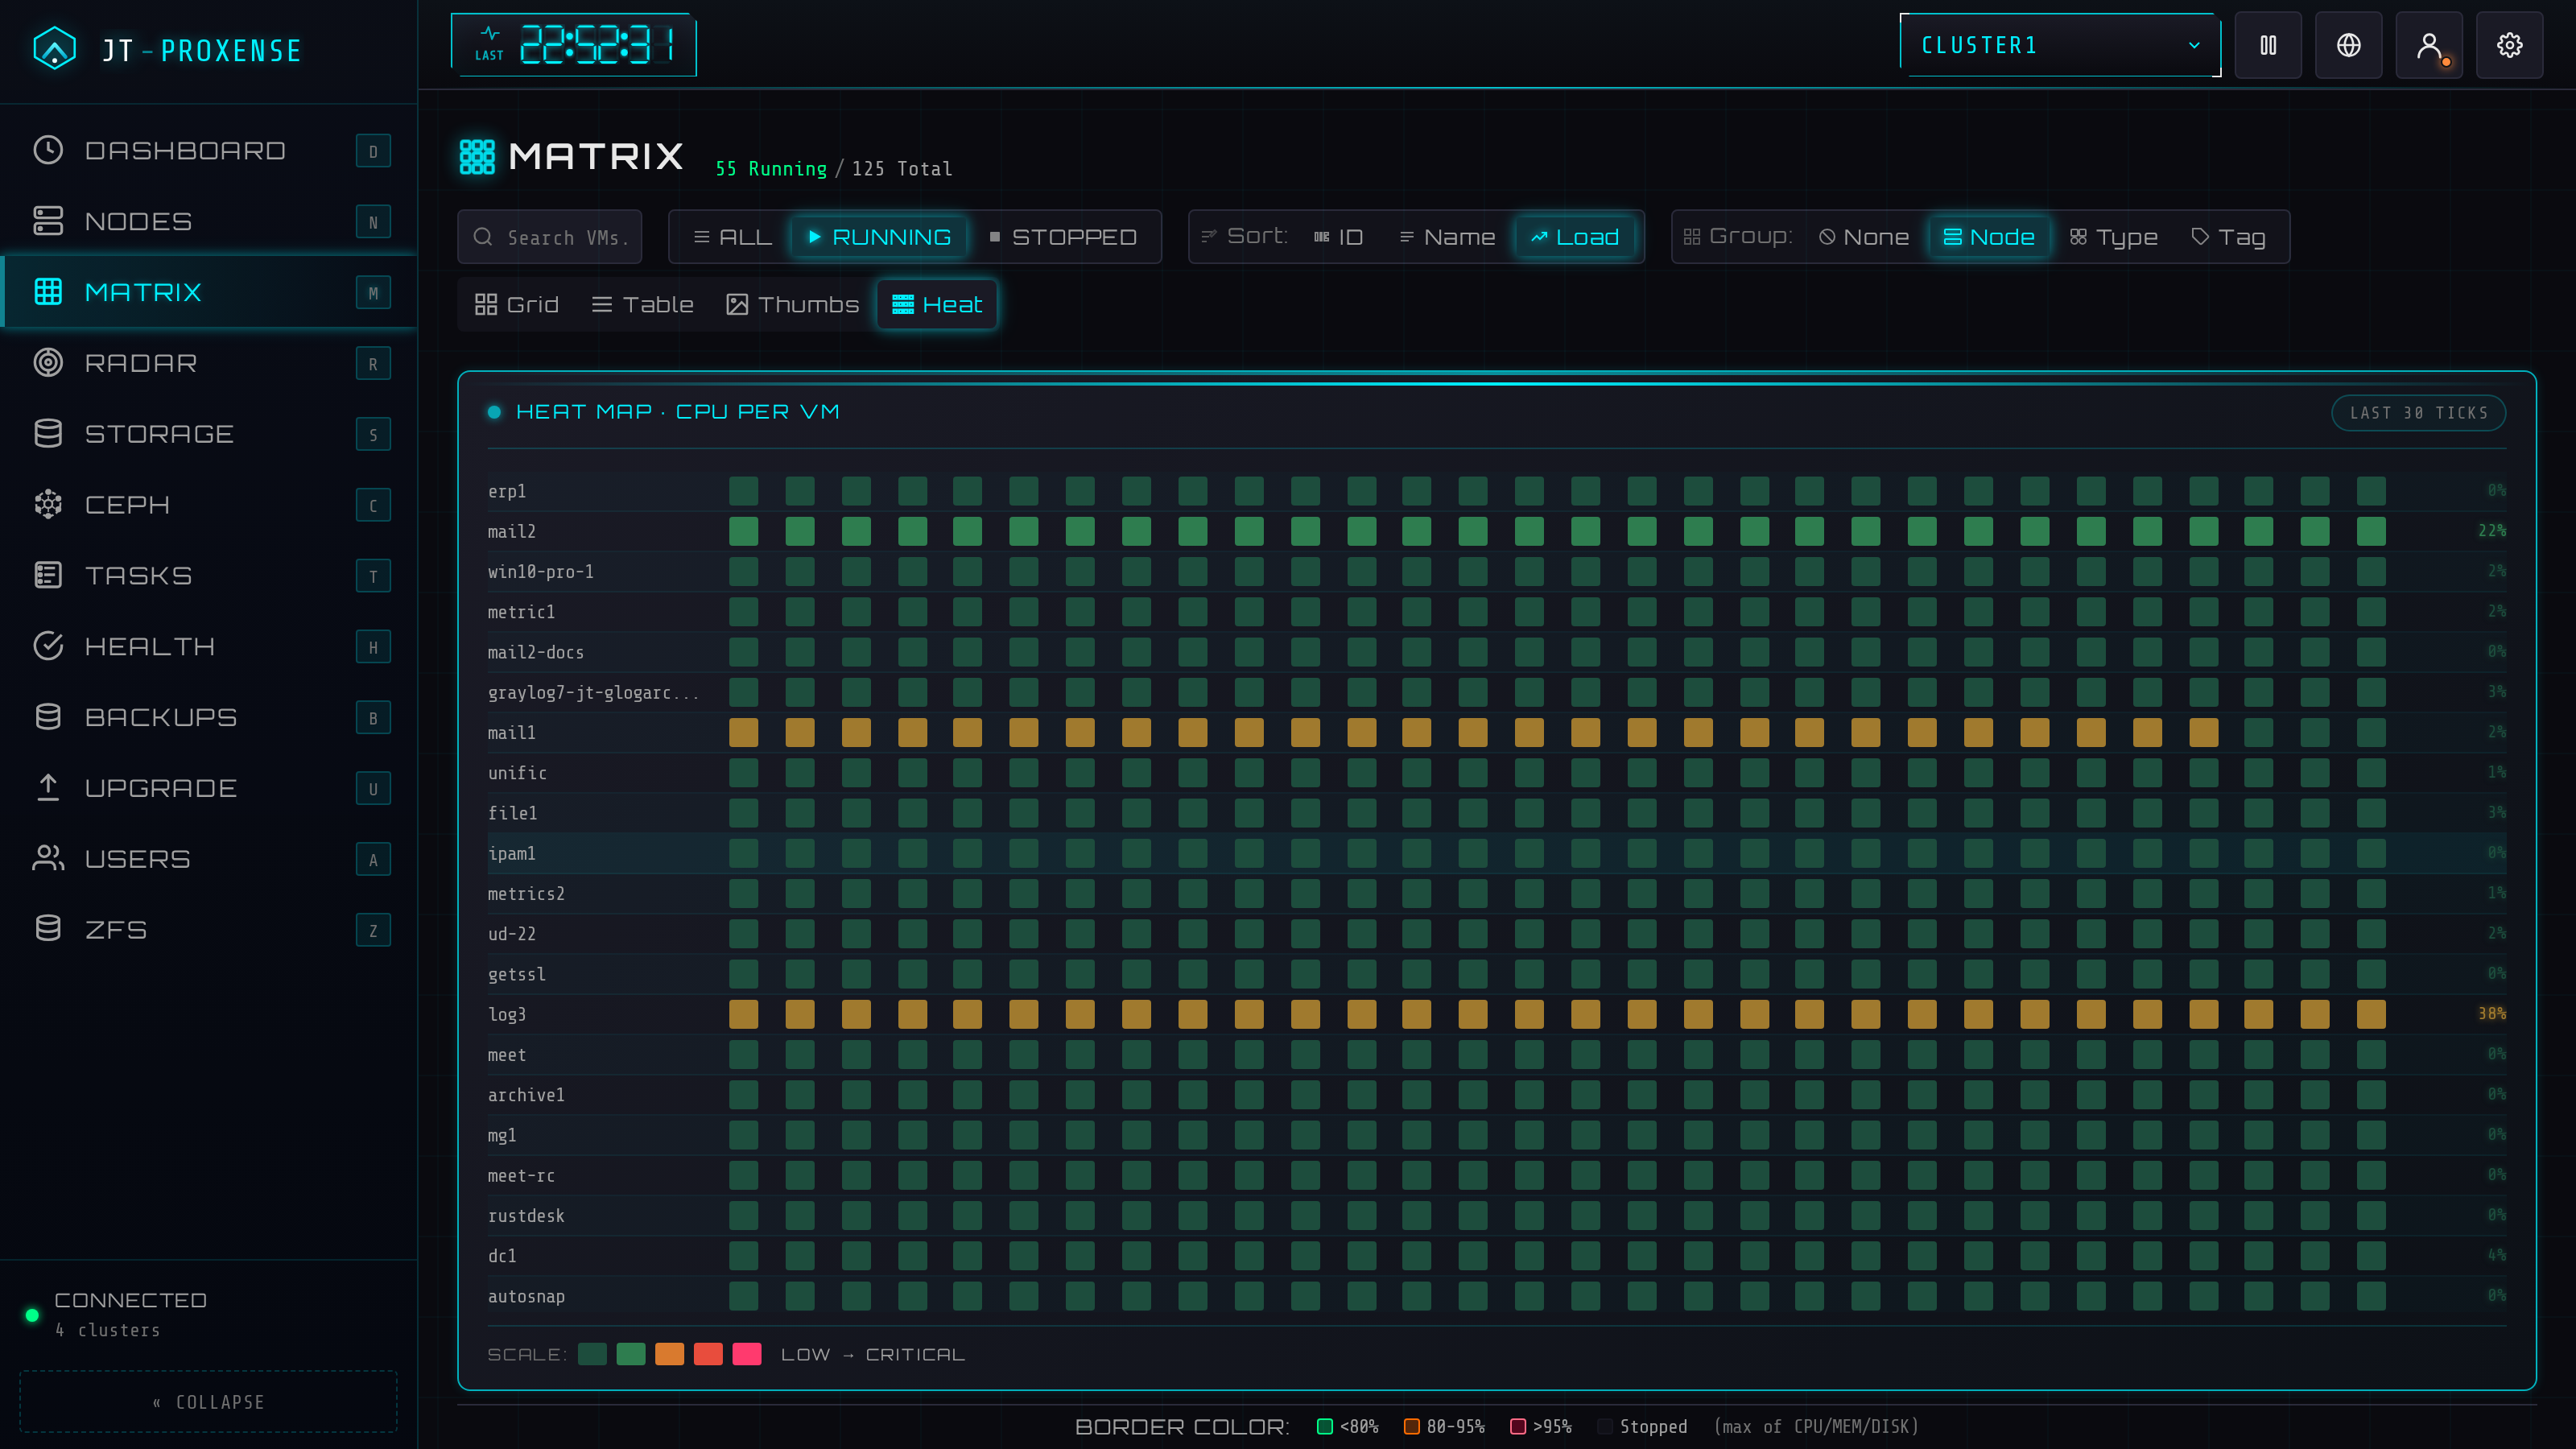
Task: Open the ZFS database icon
Action: point(48,930)
